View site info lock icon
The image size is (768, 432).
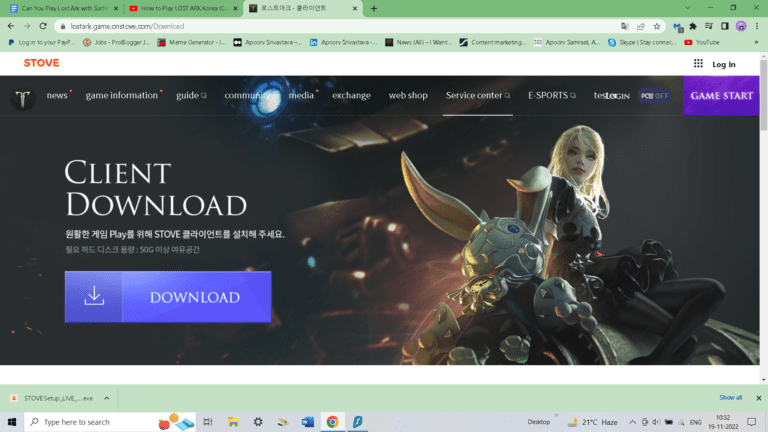click(x=63, y=26)
